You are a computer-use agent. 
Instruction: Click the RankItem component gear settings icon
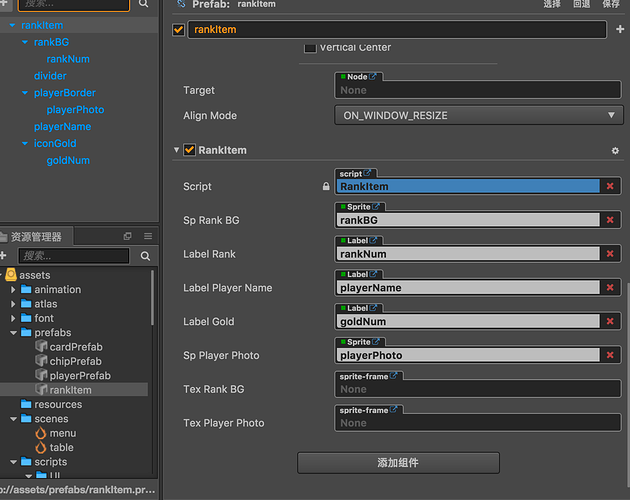[615, 151]
